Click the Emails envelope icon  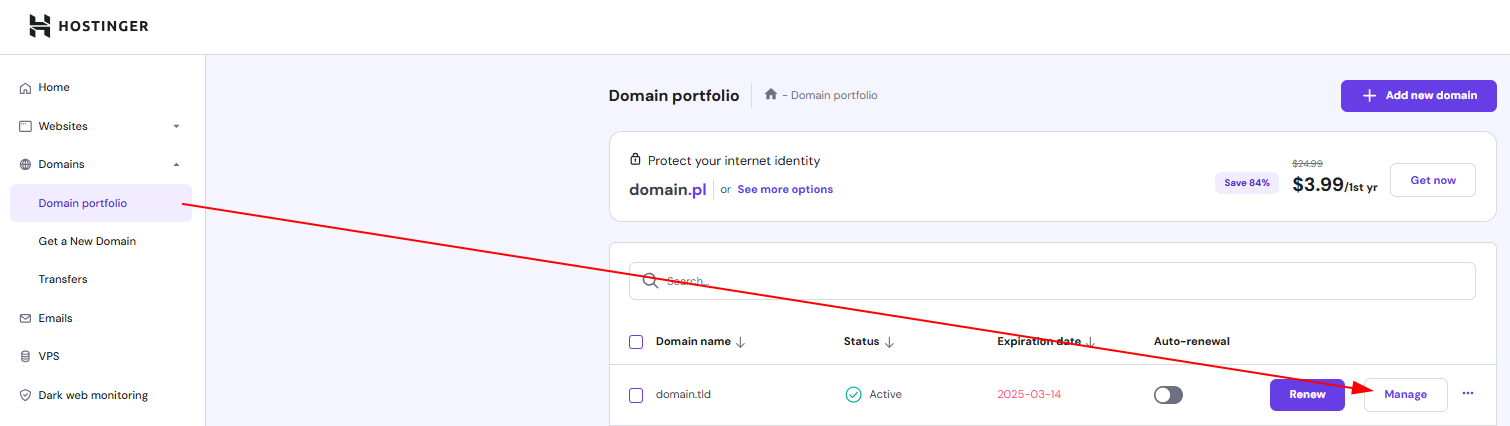tap(26, 319)
